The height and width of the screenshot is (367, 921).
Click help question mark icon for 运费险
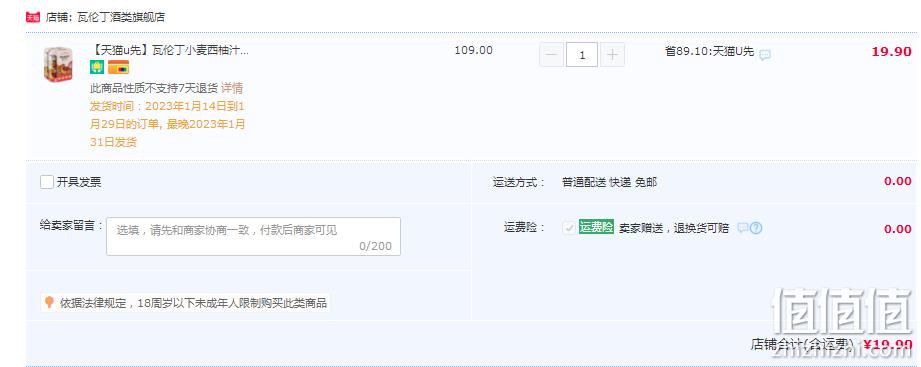coord(756,228)
